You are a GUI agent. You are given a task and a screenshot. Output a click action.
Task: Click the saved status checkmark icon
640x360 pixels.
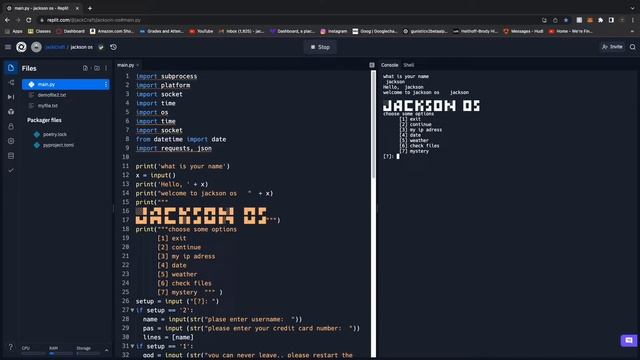pos(101,47)
